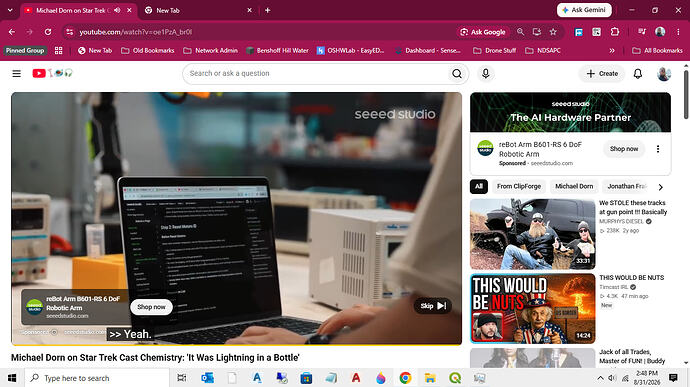Open THIS WOULD BE NUTS video thumbnail
The height and width of the screenshot is (387, 690).
(x=532, y=309)
